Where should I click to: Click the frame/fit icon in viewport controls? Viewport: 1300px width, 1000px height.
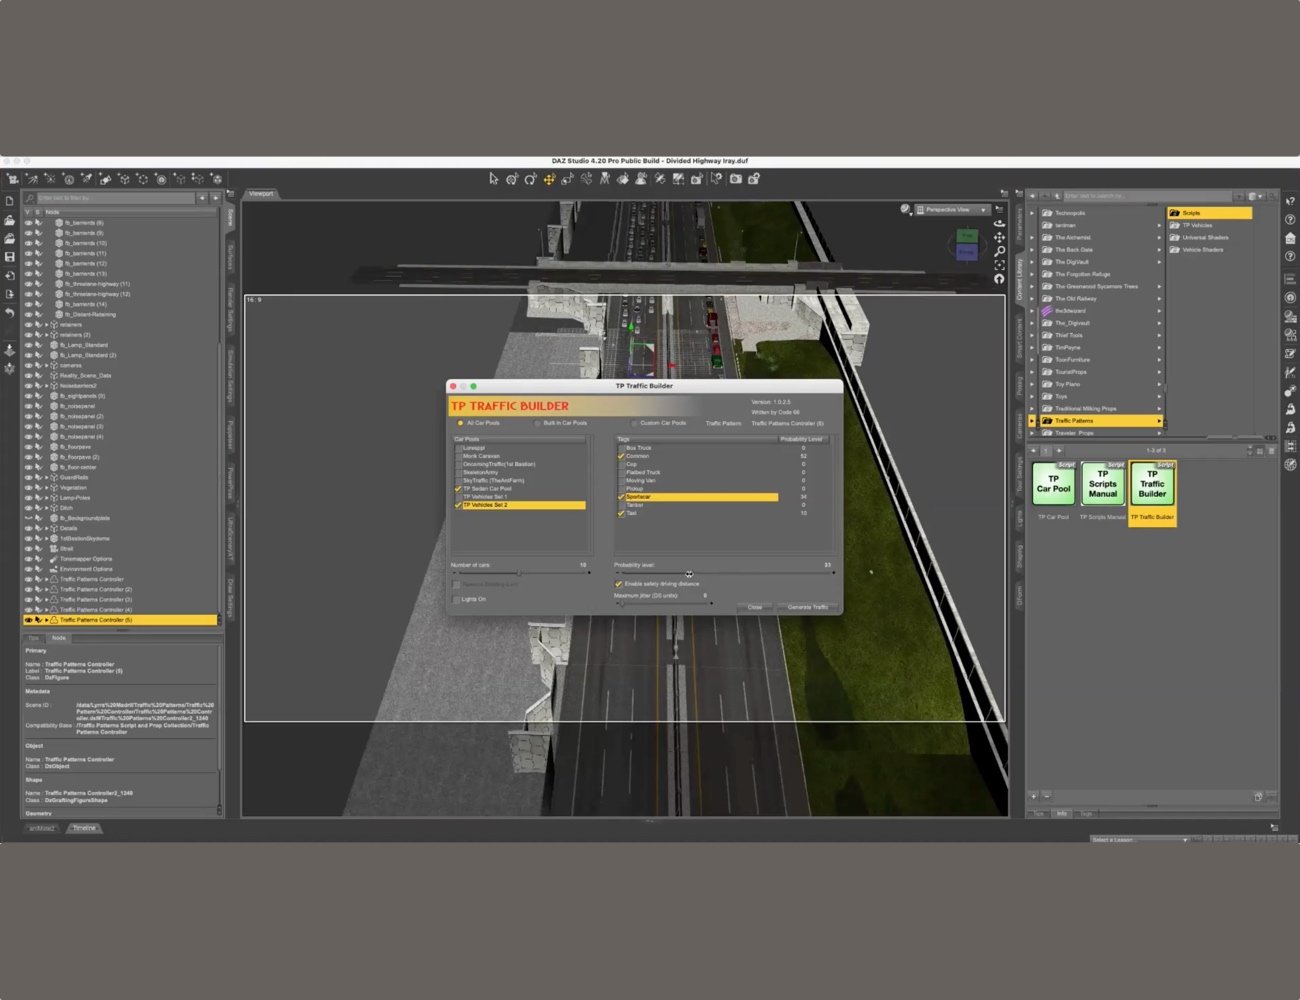point(999,265)
